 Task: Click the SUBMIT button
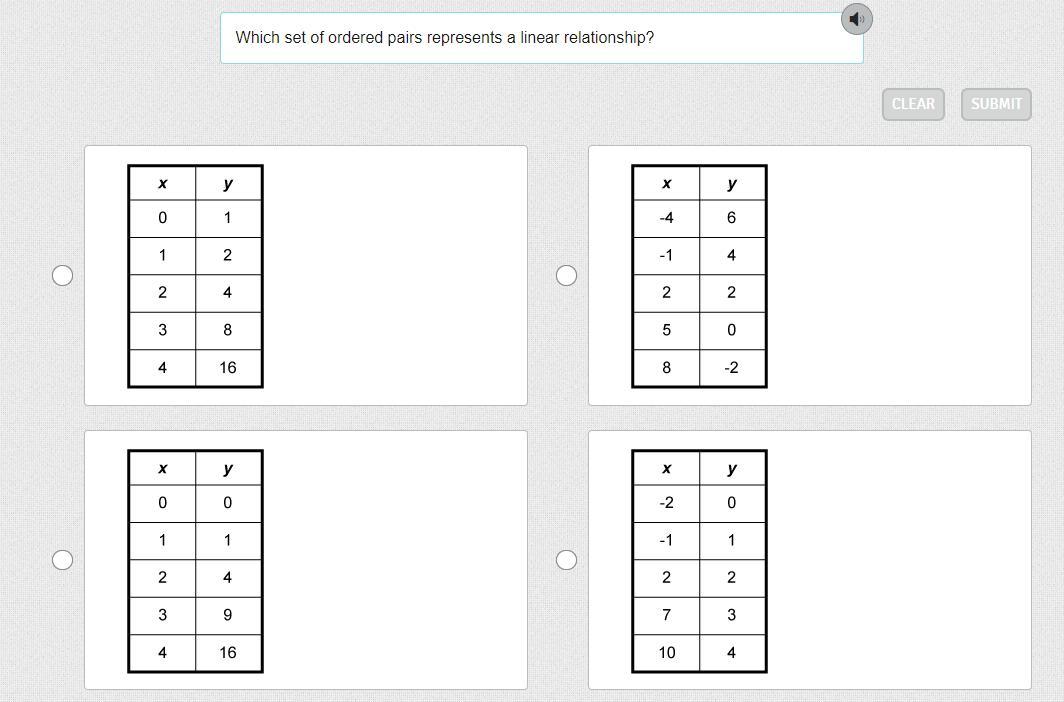(x=995, y=104)
